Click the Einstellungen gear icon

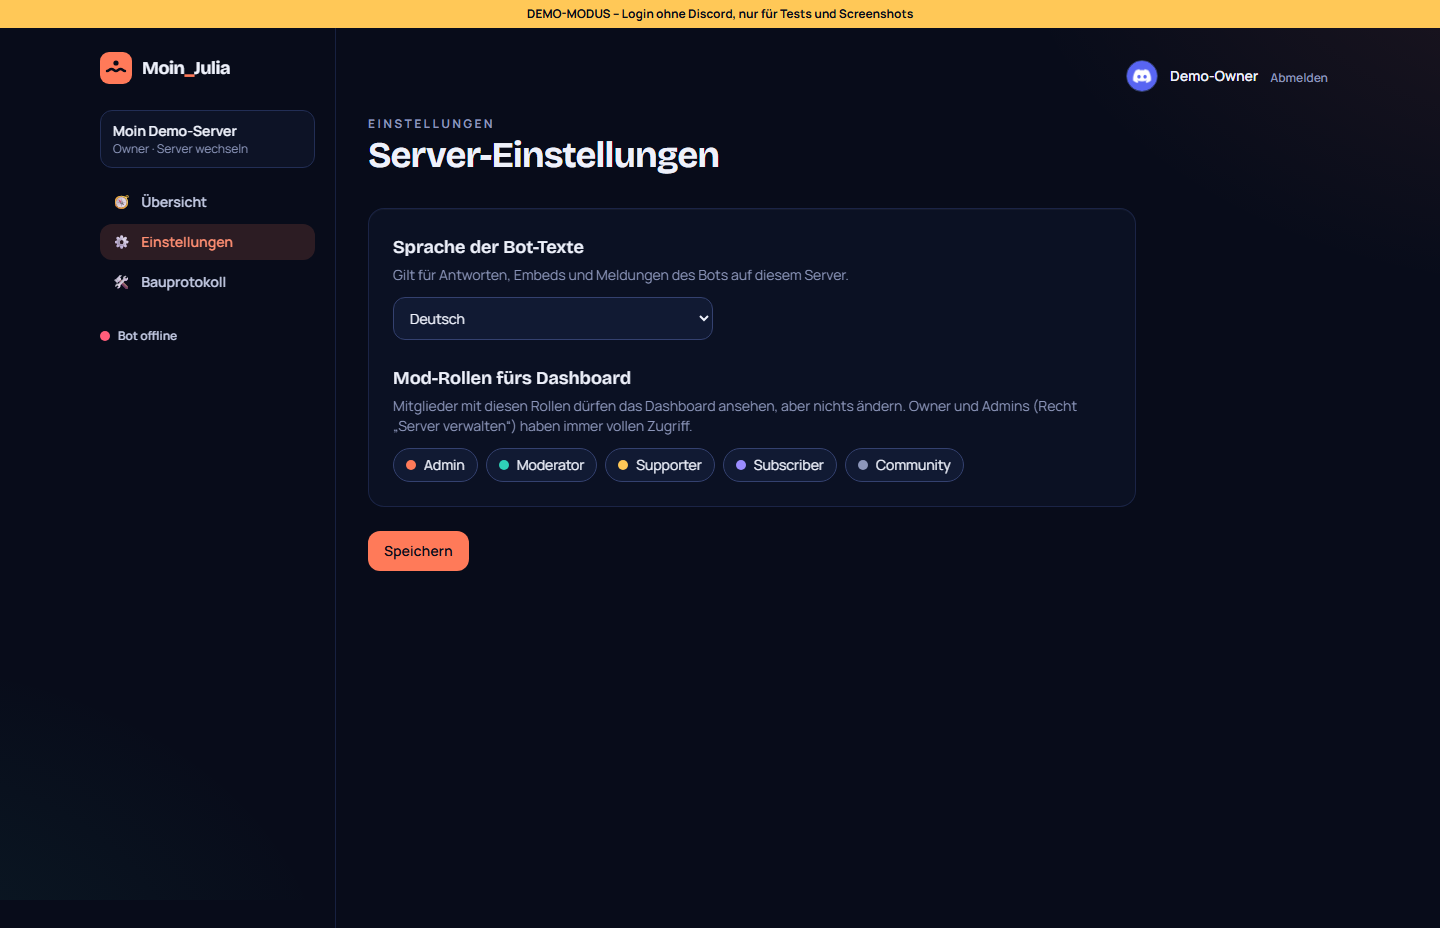click(x=122, y=242)
